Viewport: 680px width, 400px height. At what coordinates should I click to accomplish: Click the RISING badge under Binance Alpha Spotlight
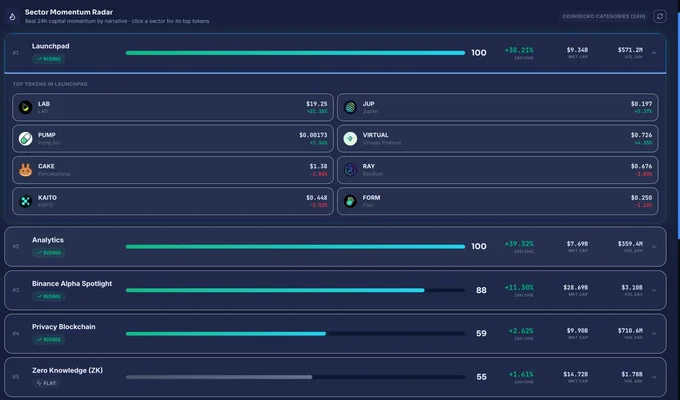(x=49, y=296)
